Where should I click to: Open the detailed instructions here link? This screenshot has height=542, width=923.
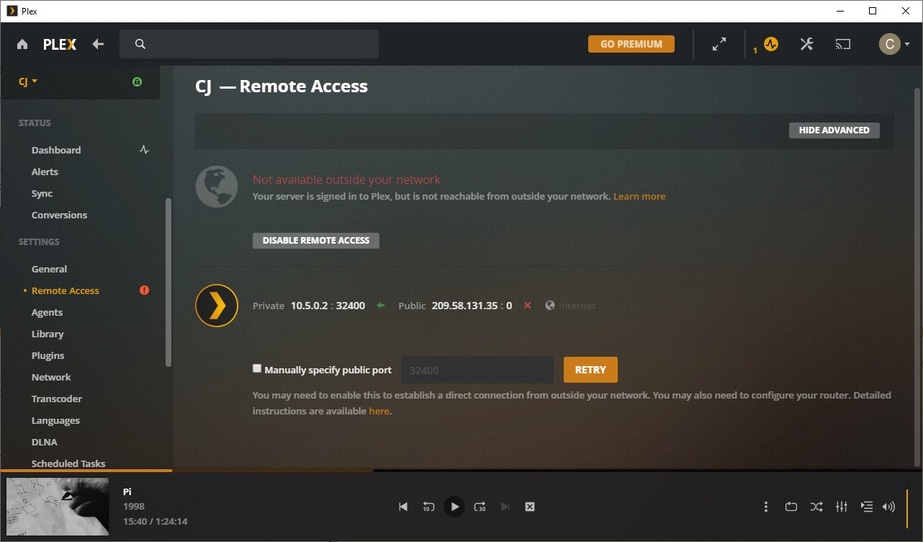pos(379,411)
